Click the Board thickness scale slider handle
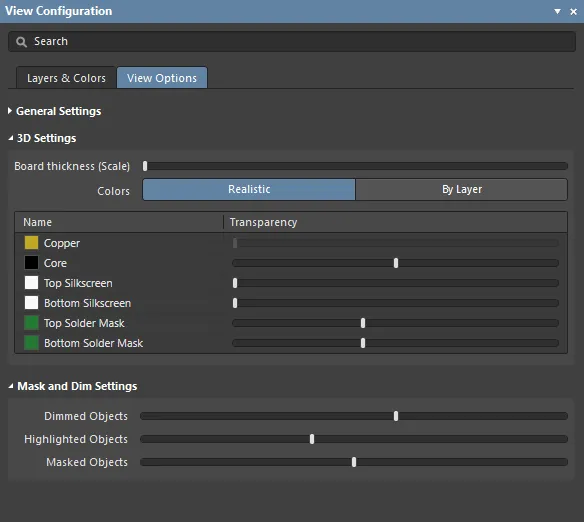584x522 pixels. coord(145,166)
